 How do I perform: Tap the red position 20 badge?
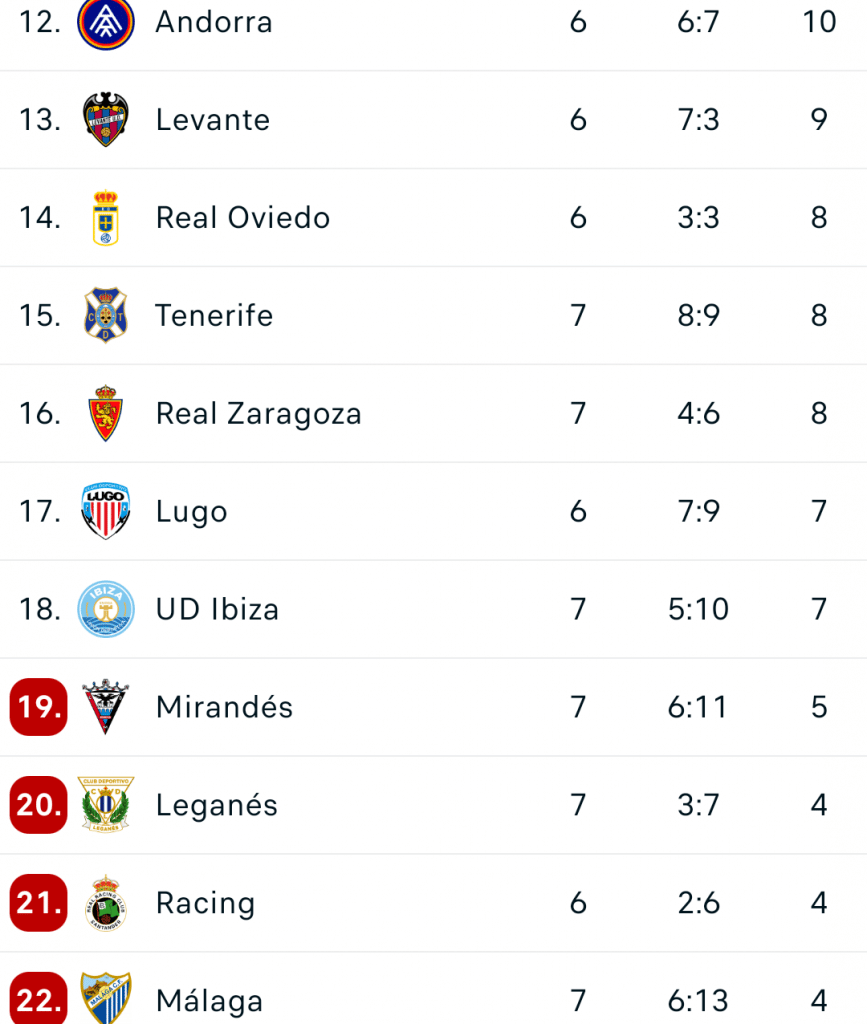pos(39,805)
